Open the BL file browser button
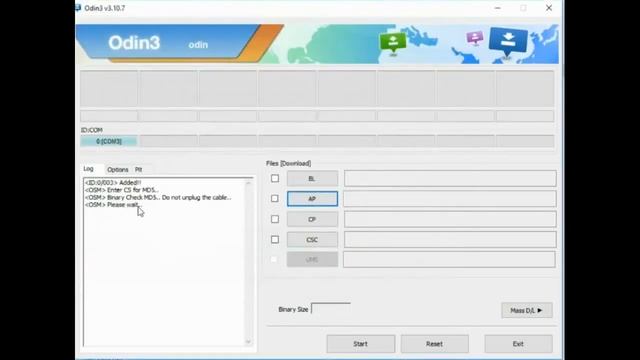Viewport: 640px width, 360px height. [x=312, y=178]
